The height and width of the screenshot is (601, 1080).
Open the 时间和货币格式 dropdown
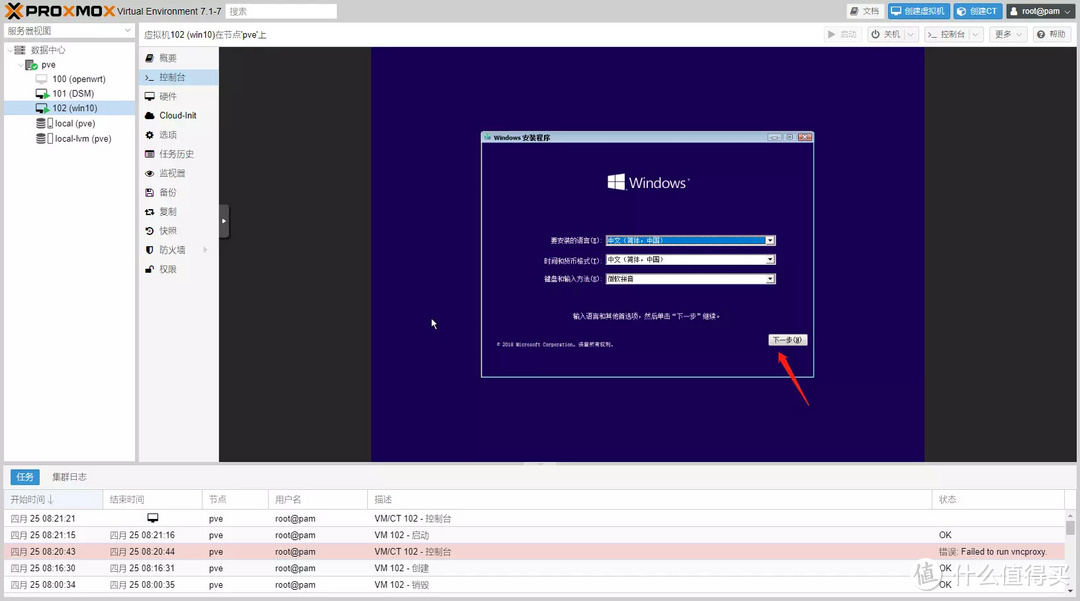click(x=690, y=260)
